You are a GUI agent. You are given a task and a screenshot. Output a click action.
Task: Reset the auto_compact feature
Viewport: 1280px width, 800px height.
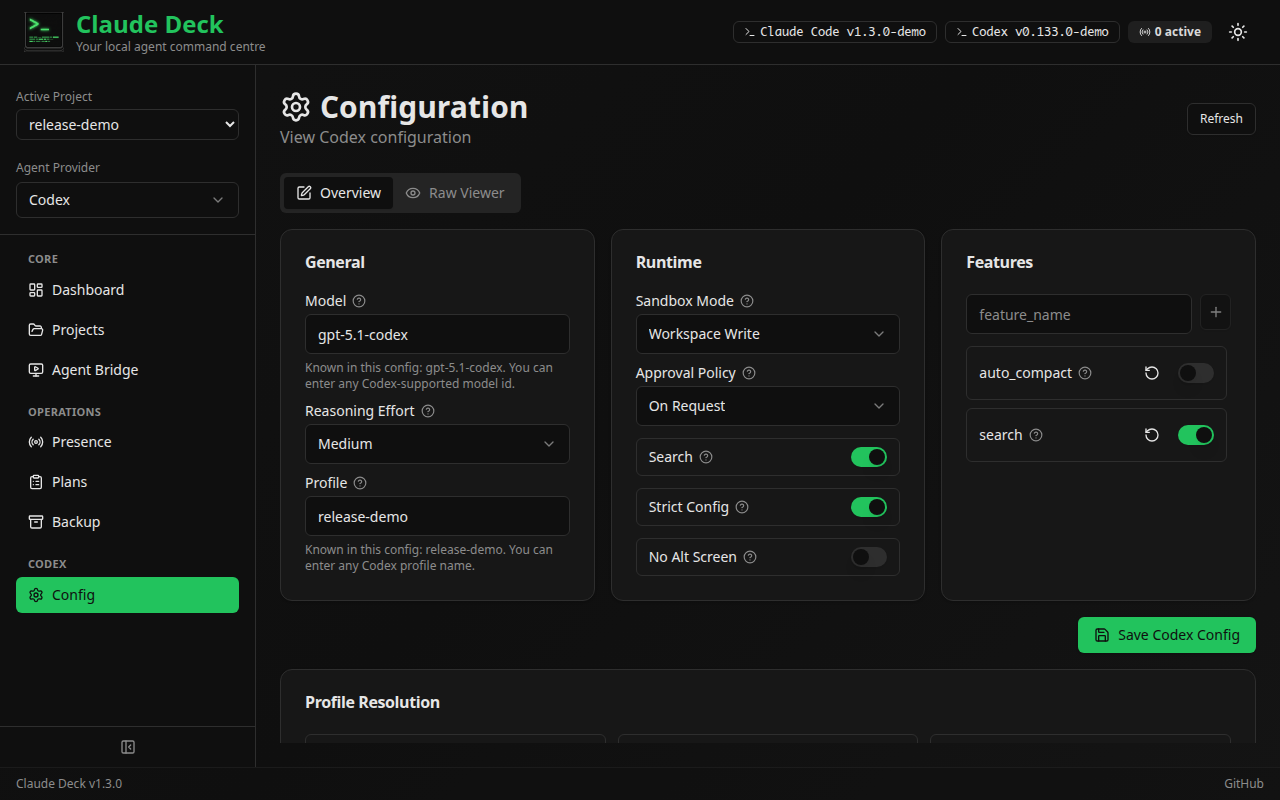[1152, 373]
